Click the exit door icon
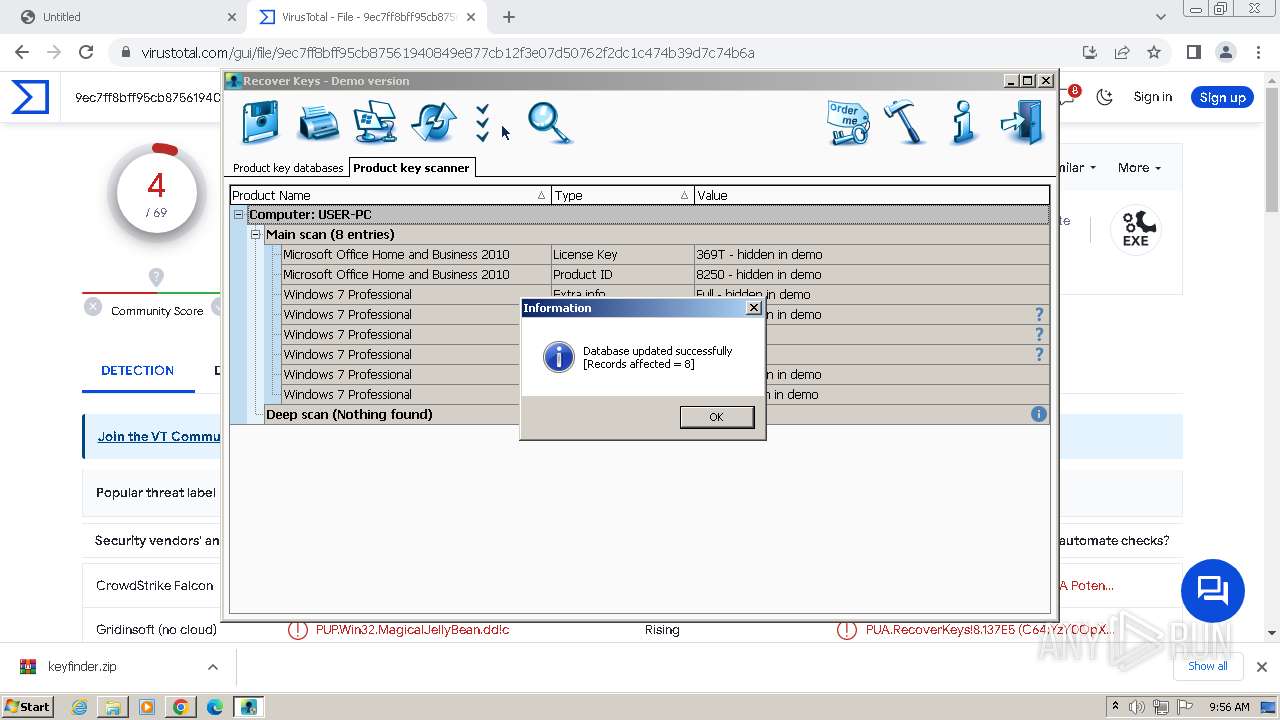The image size is (1280, 720). (1022, 123)
